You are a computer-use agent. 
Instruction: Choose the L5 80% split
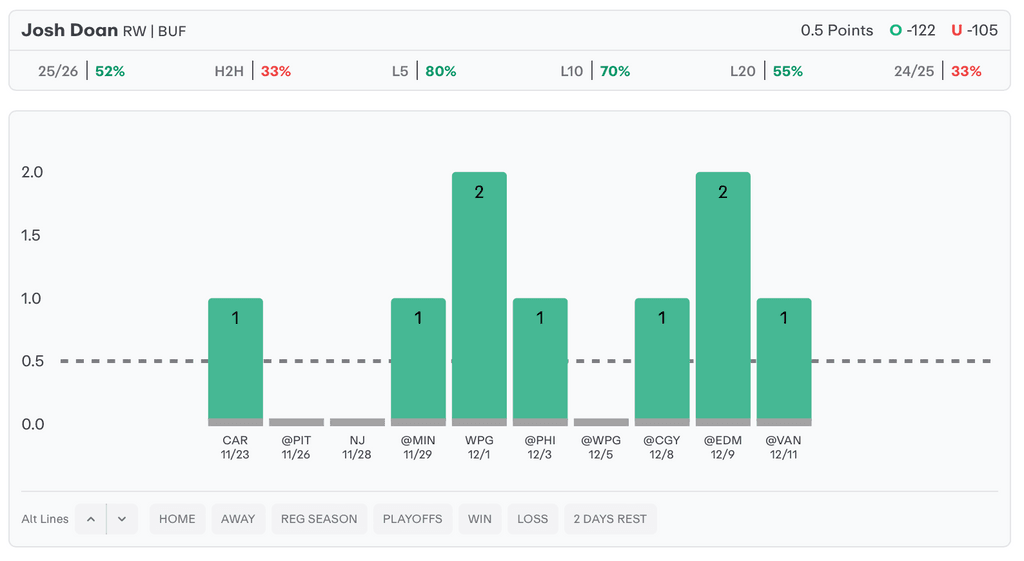pos(424,71)
